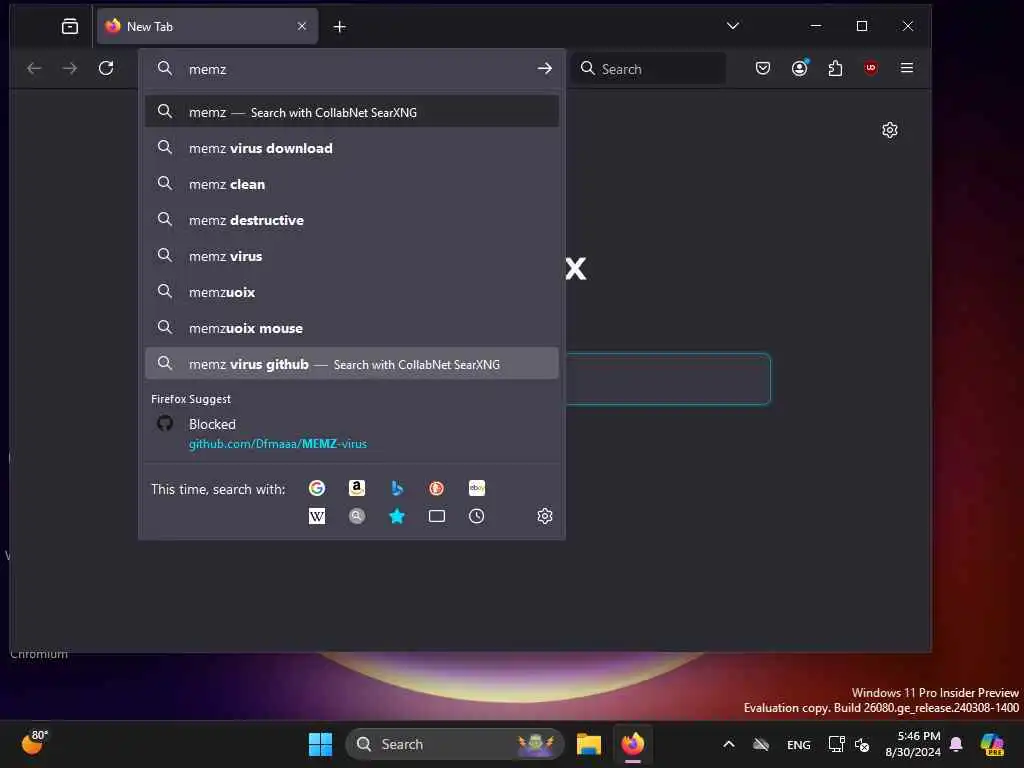Select 'memz — Search with CollabNet SearXNG'

coord(351,112)
